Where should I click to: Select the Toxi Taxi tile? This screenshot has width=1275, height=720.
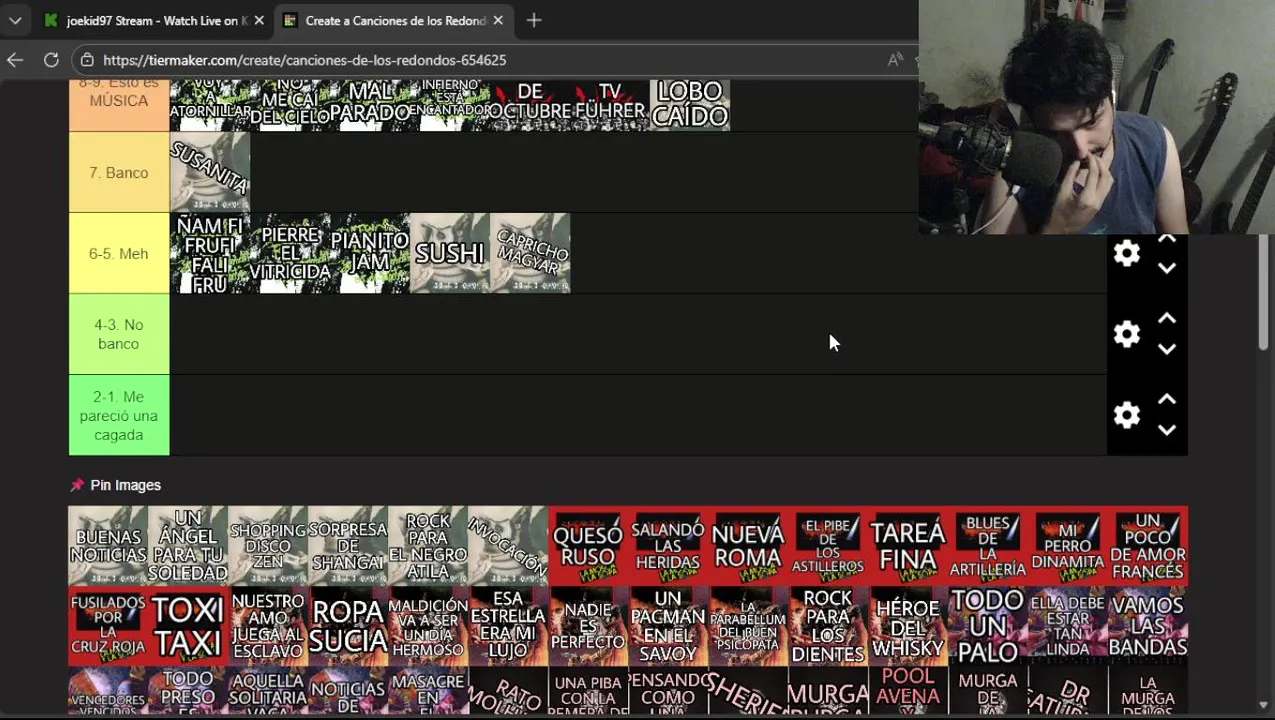pos(188,625)
